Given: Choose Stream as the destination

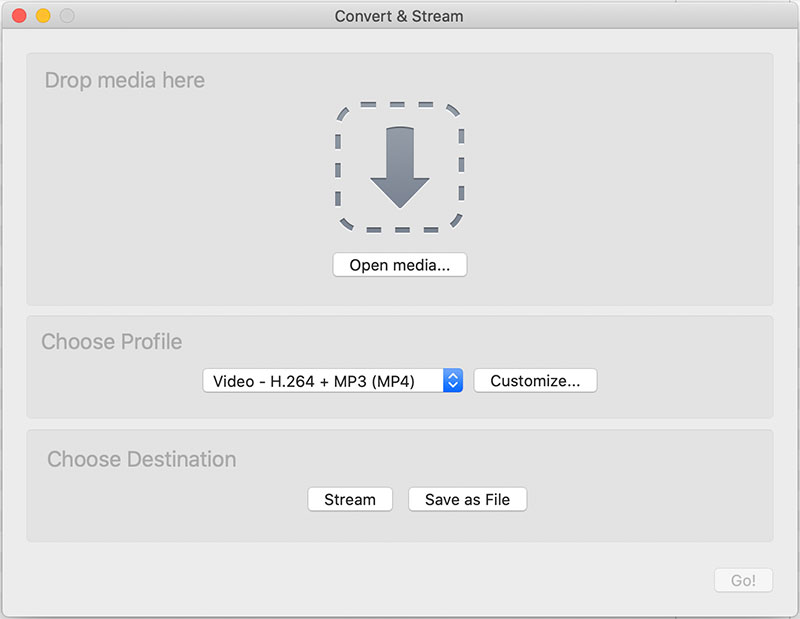Looking at the screenshot, I should point(350,500).
